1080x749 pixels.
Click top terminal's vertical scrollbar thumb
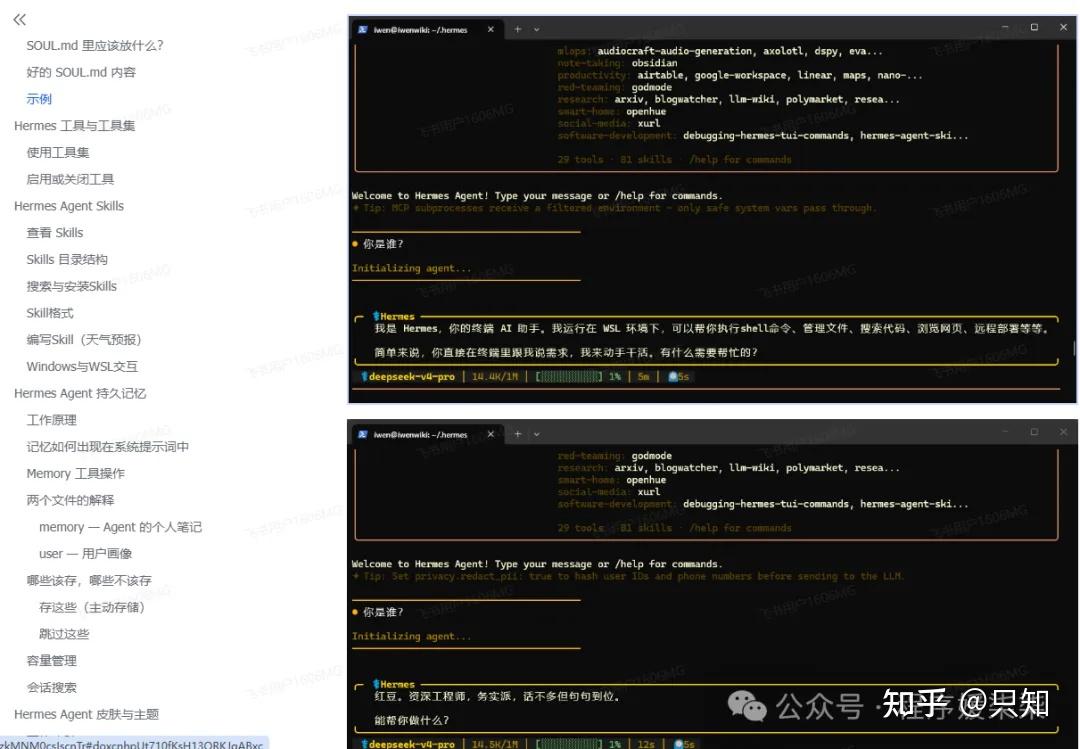[x=1074, y=348]
